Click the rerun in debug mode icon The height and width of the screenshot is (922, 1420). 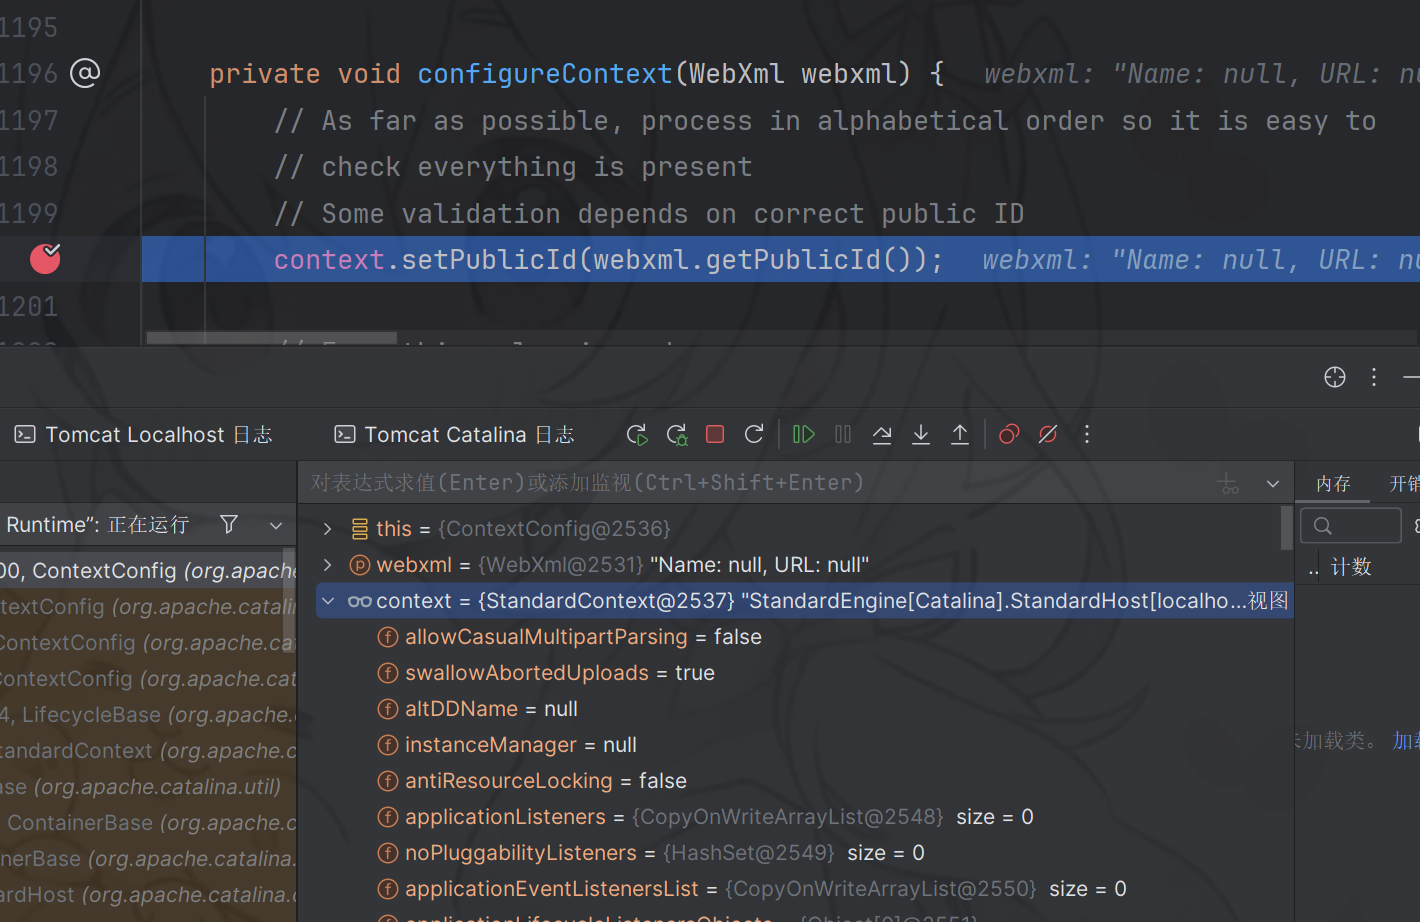pyautogui.click(x=677, y=434)
